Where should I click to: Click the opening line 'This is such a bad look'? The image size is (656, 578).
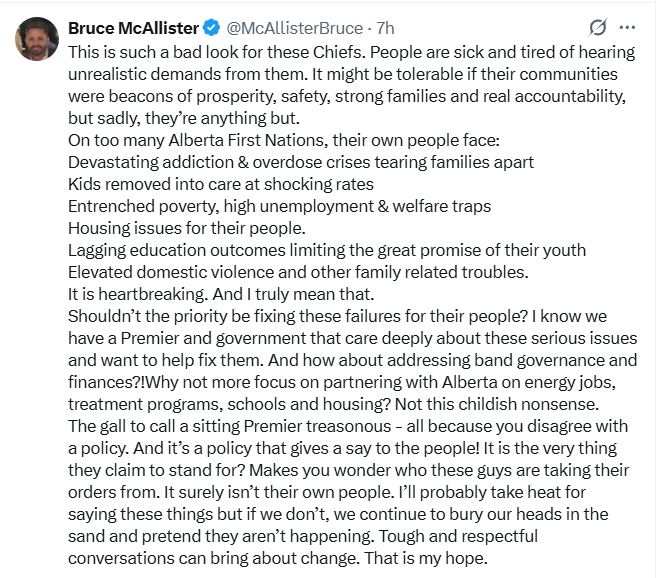tap(351, 52)
